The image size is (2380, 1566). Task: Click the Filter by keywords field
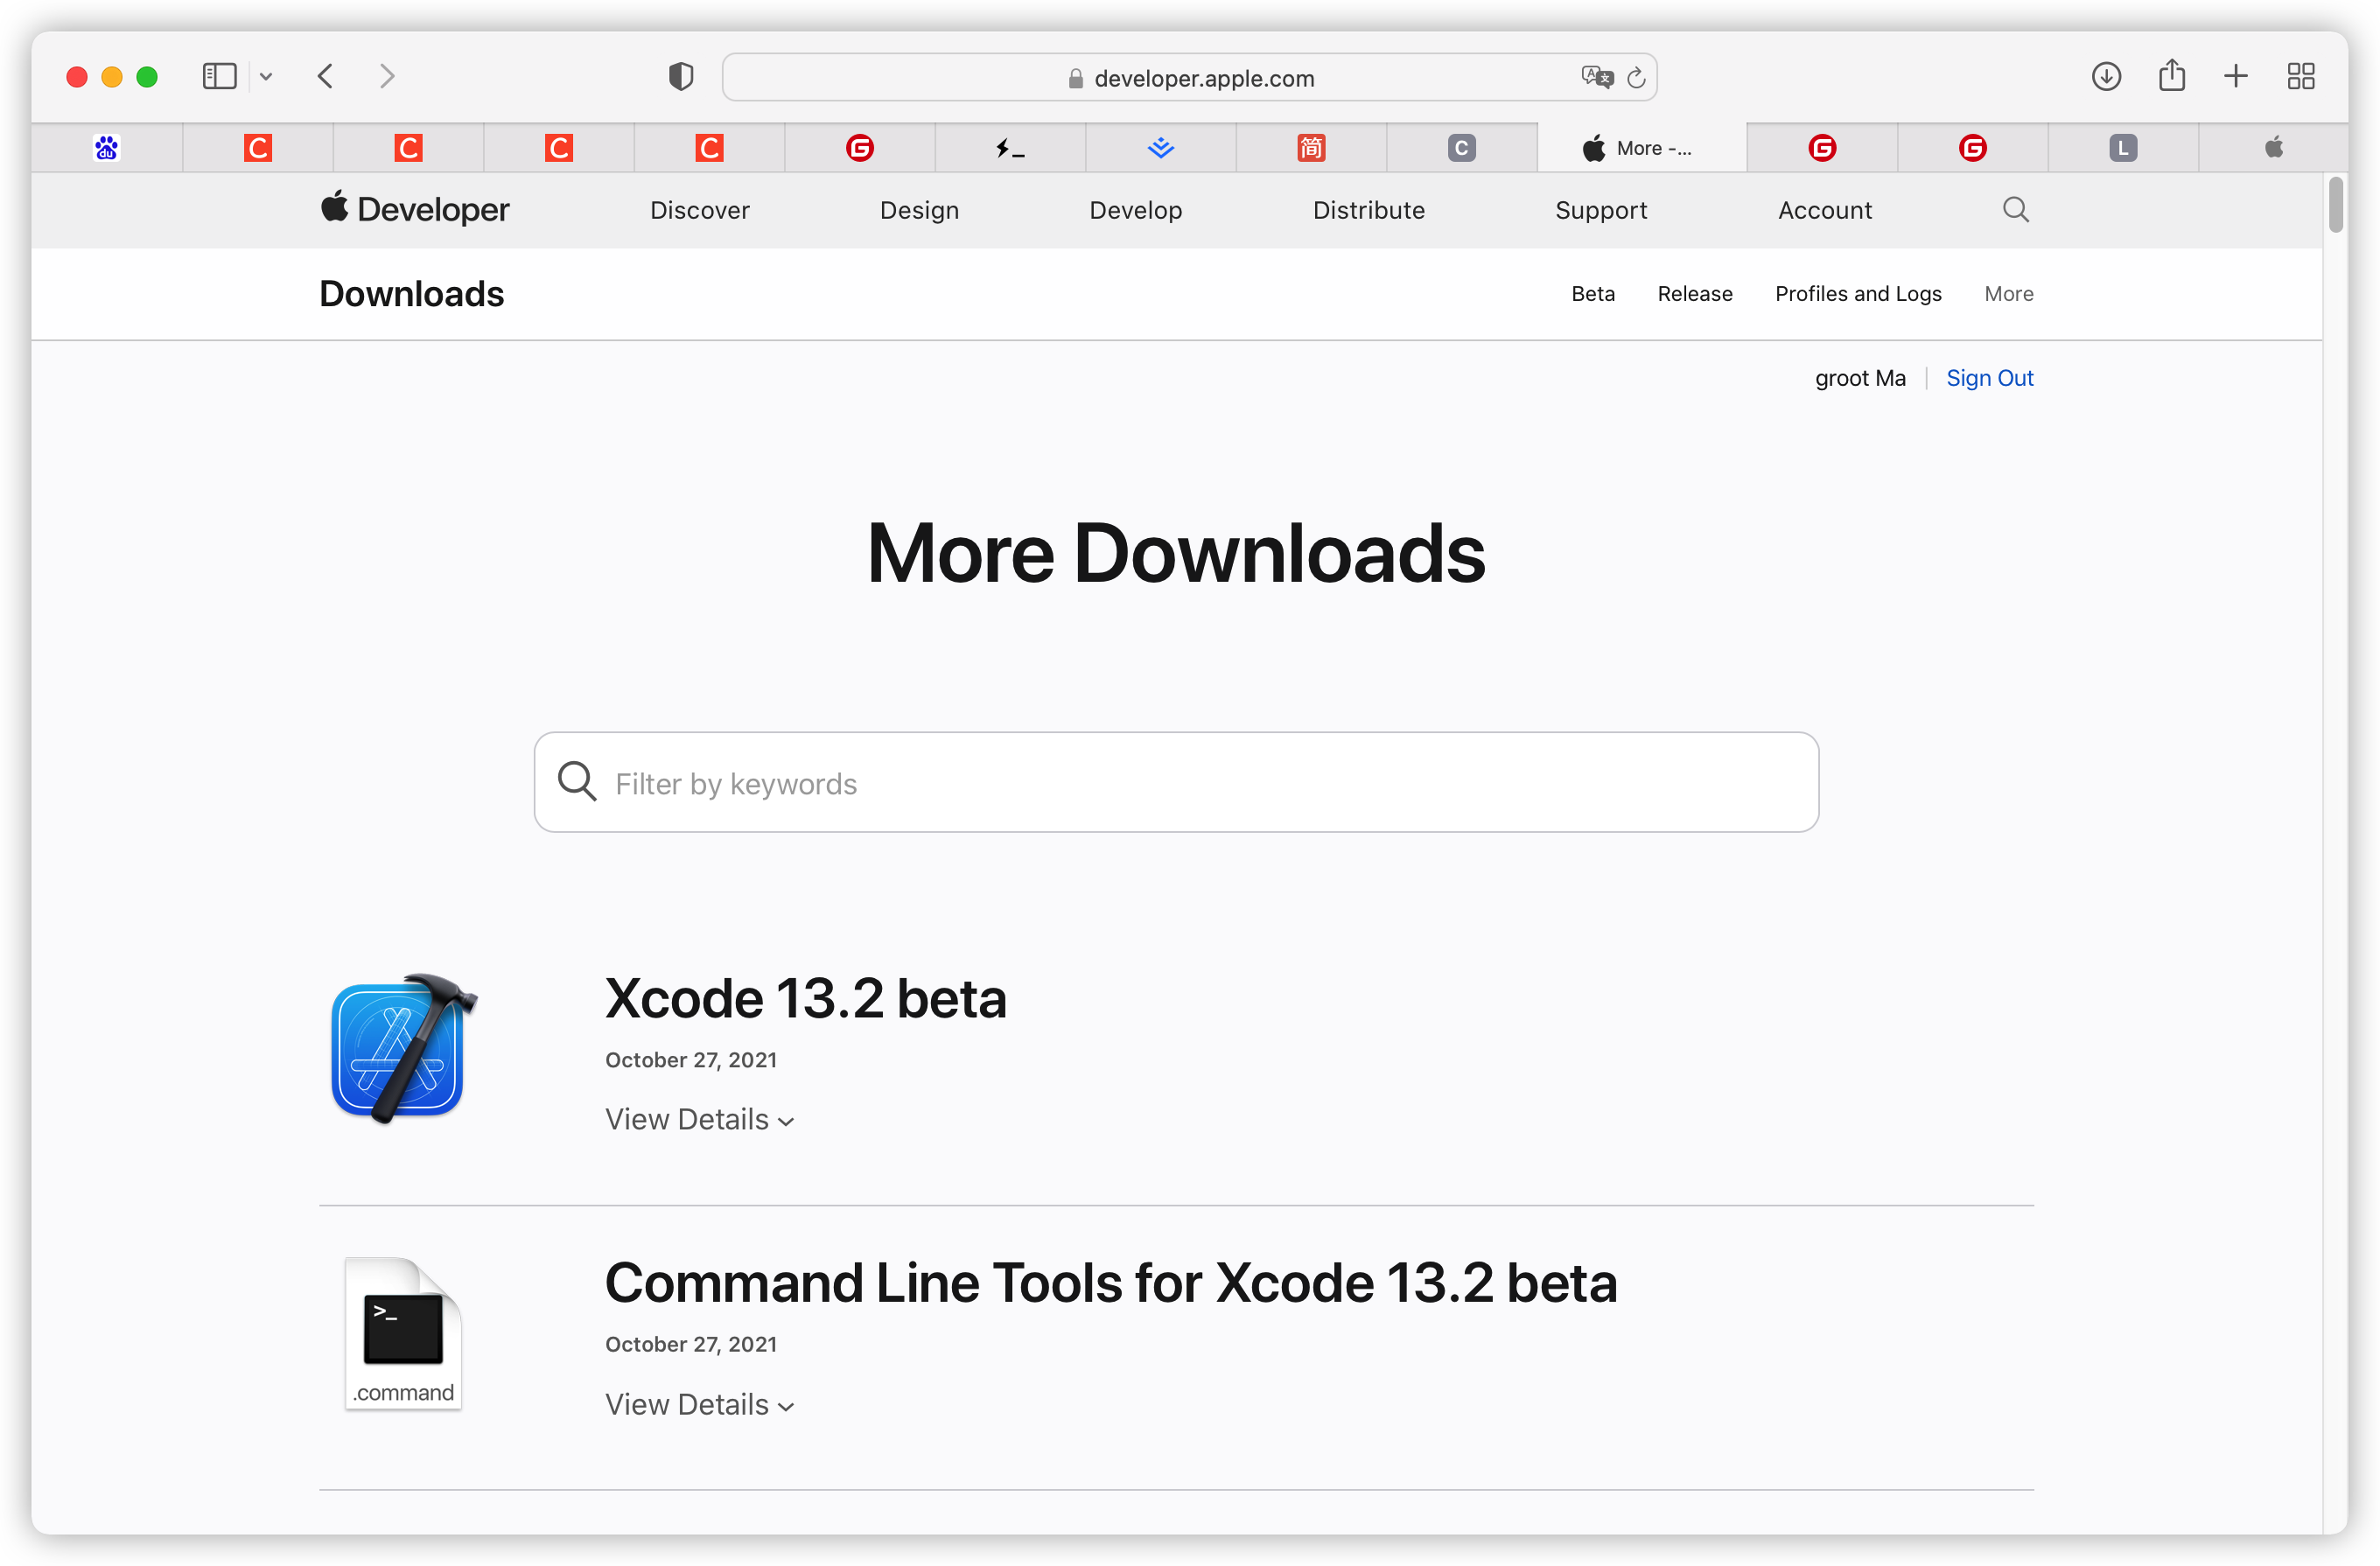point(1176,783)
